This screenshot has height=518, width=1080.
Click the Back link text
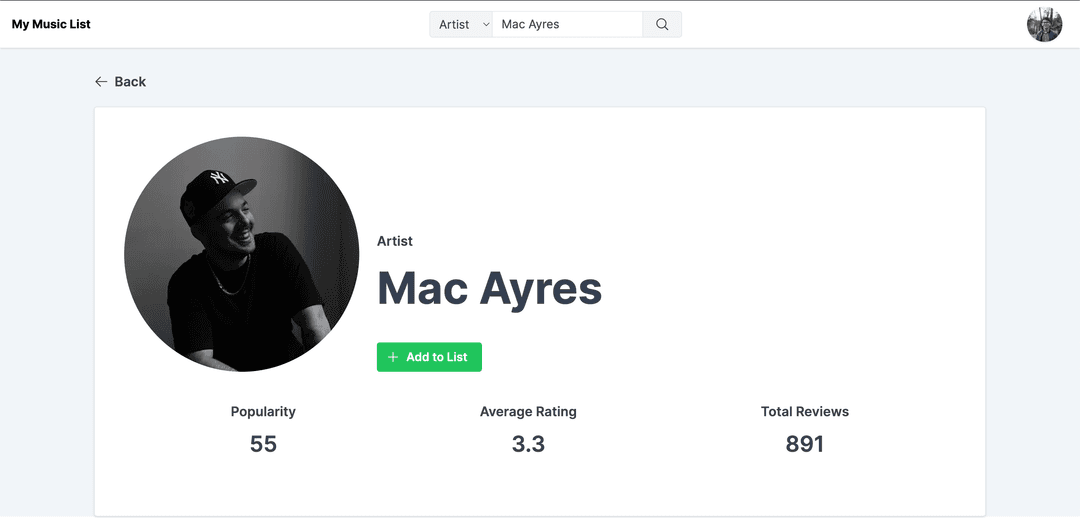(130, 81)
